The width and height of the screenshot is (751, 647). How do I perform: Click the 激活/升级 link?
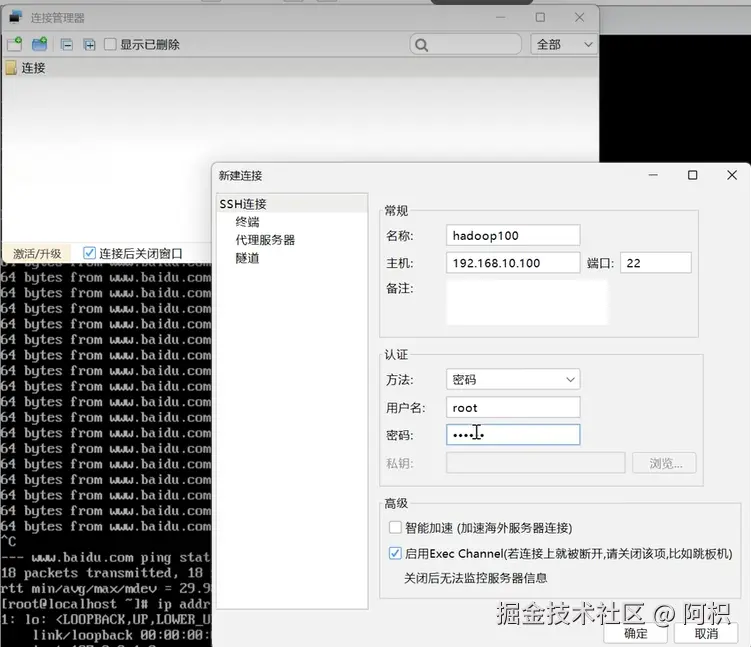point(37,253)
